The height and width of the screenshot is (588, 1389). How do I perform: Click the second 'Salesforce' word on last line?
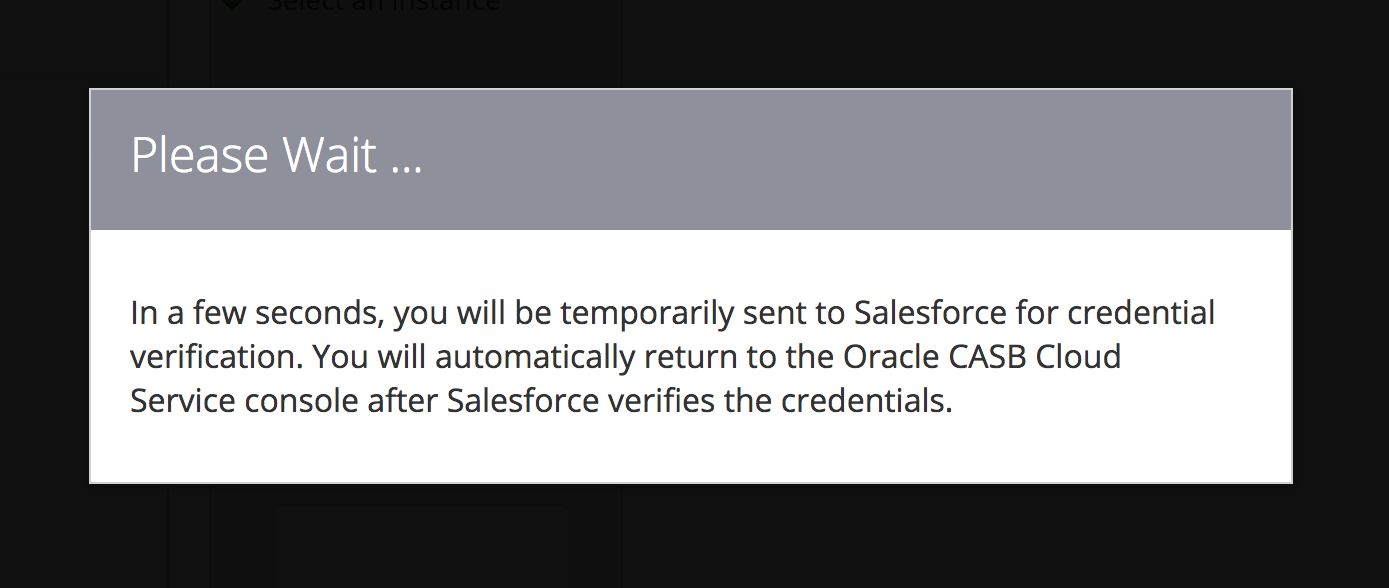tap(523, 401)
